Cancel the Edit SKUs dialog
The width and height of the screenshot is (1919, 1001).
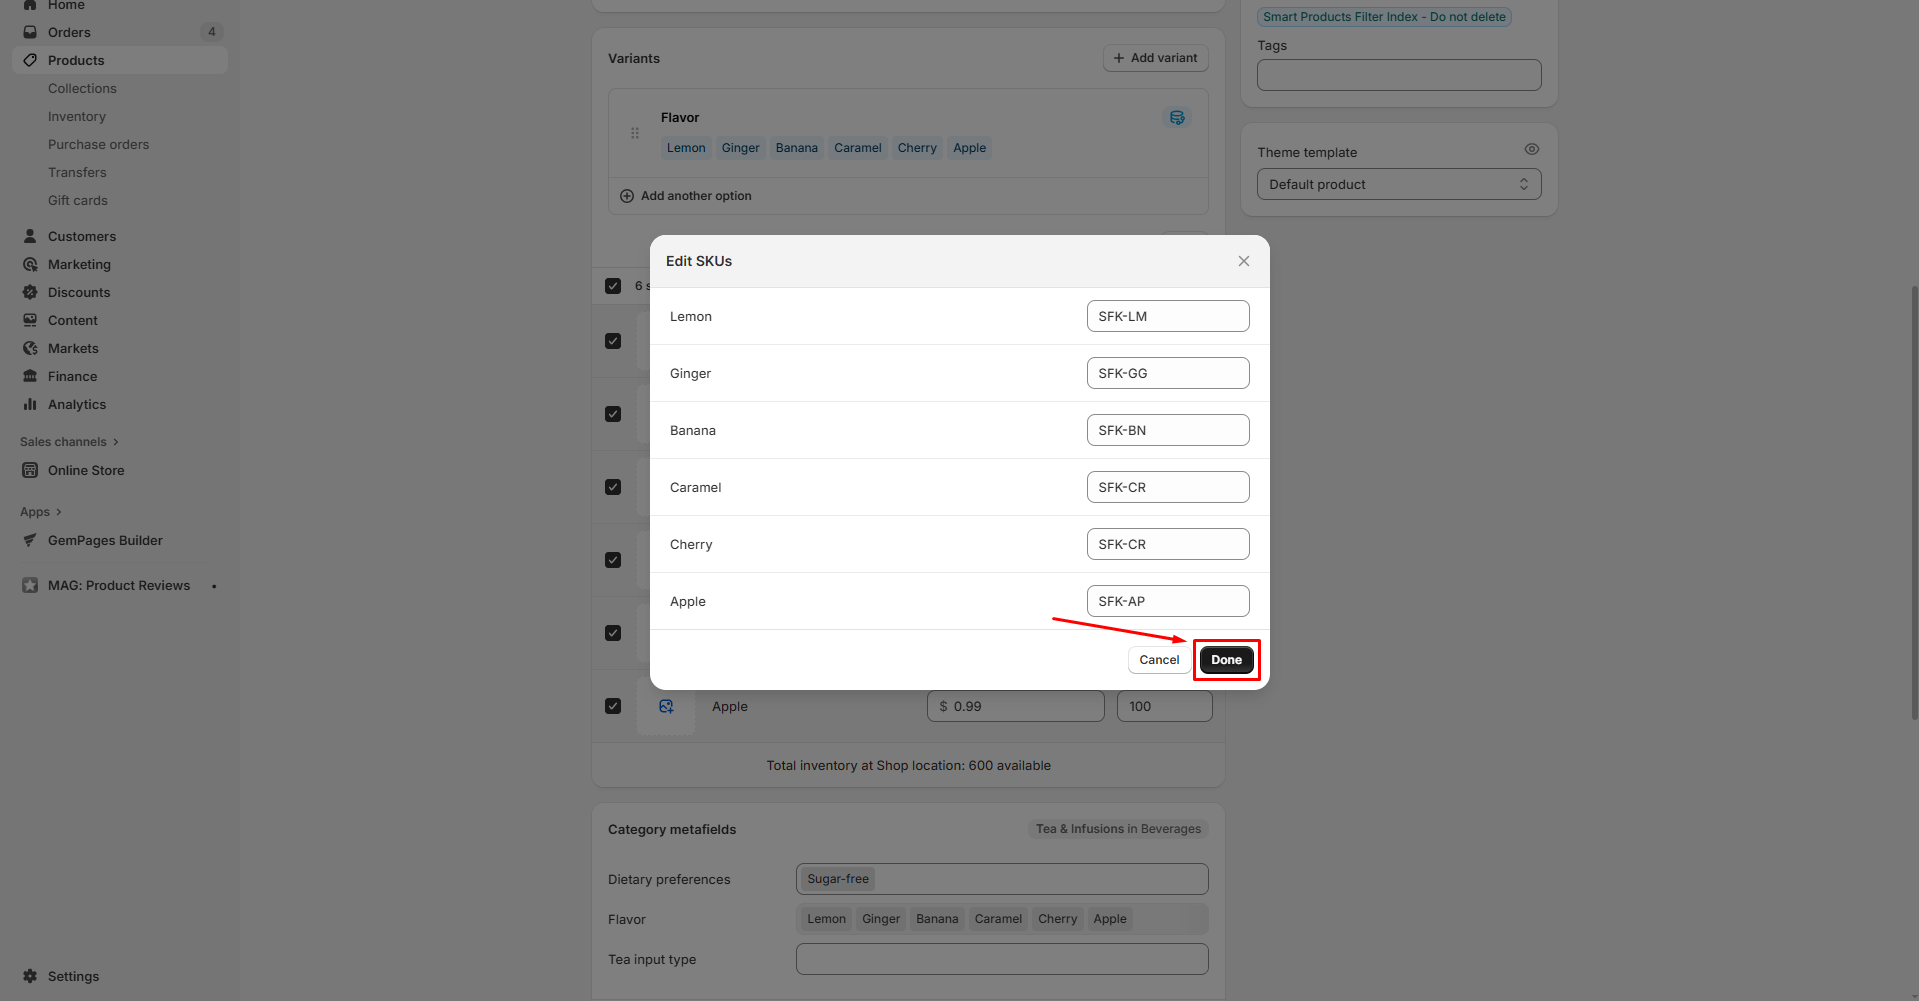click(x=1159, y=660)
